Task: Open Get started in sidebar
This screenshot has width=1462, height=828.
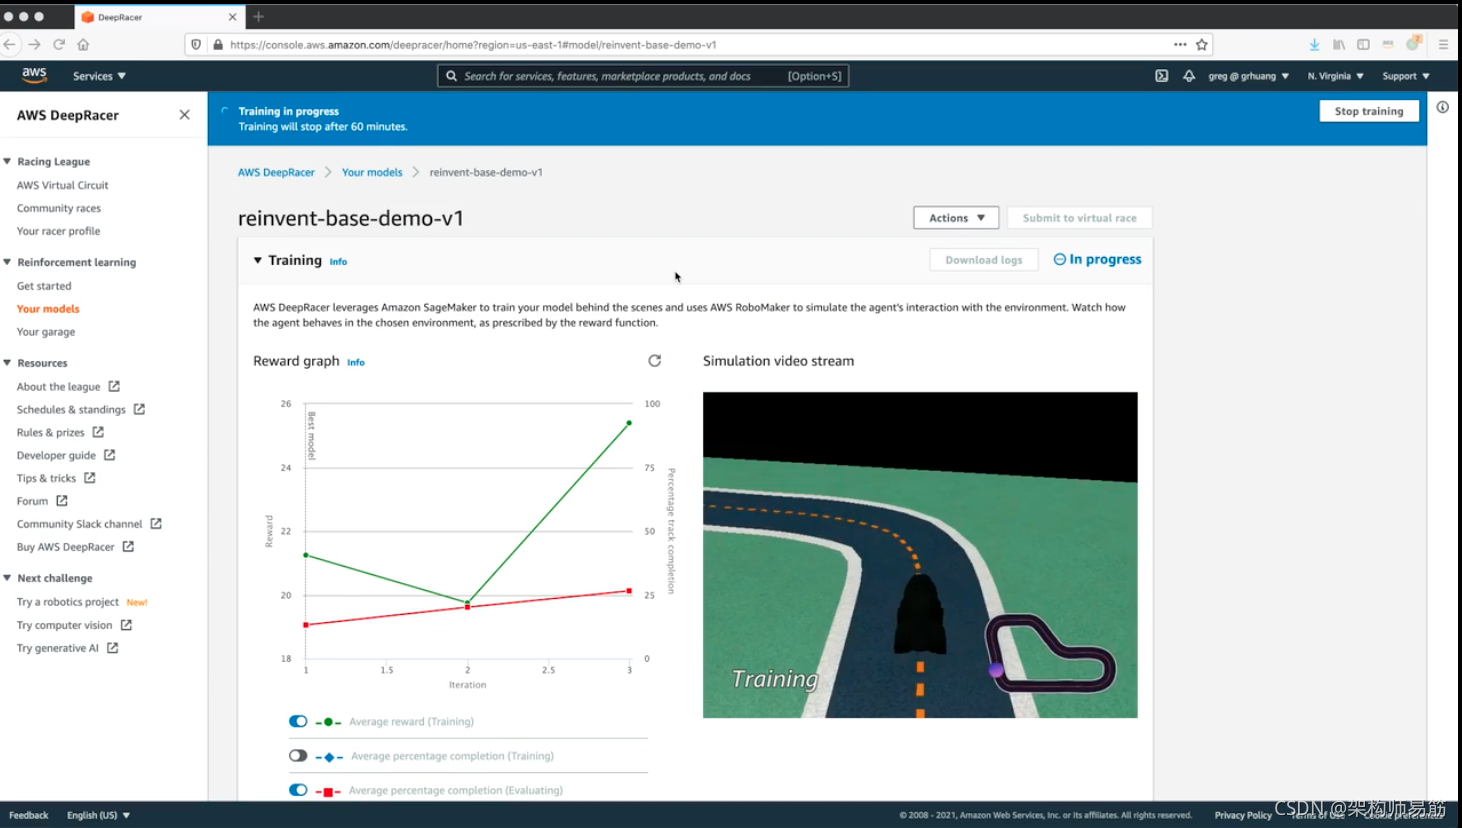Action: pos(44,286)
